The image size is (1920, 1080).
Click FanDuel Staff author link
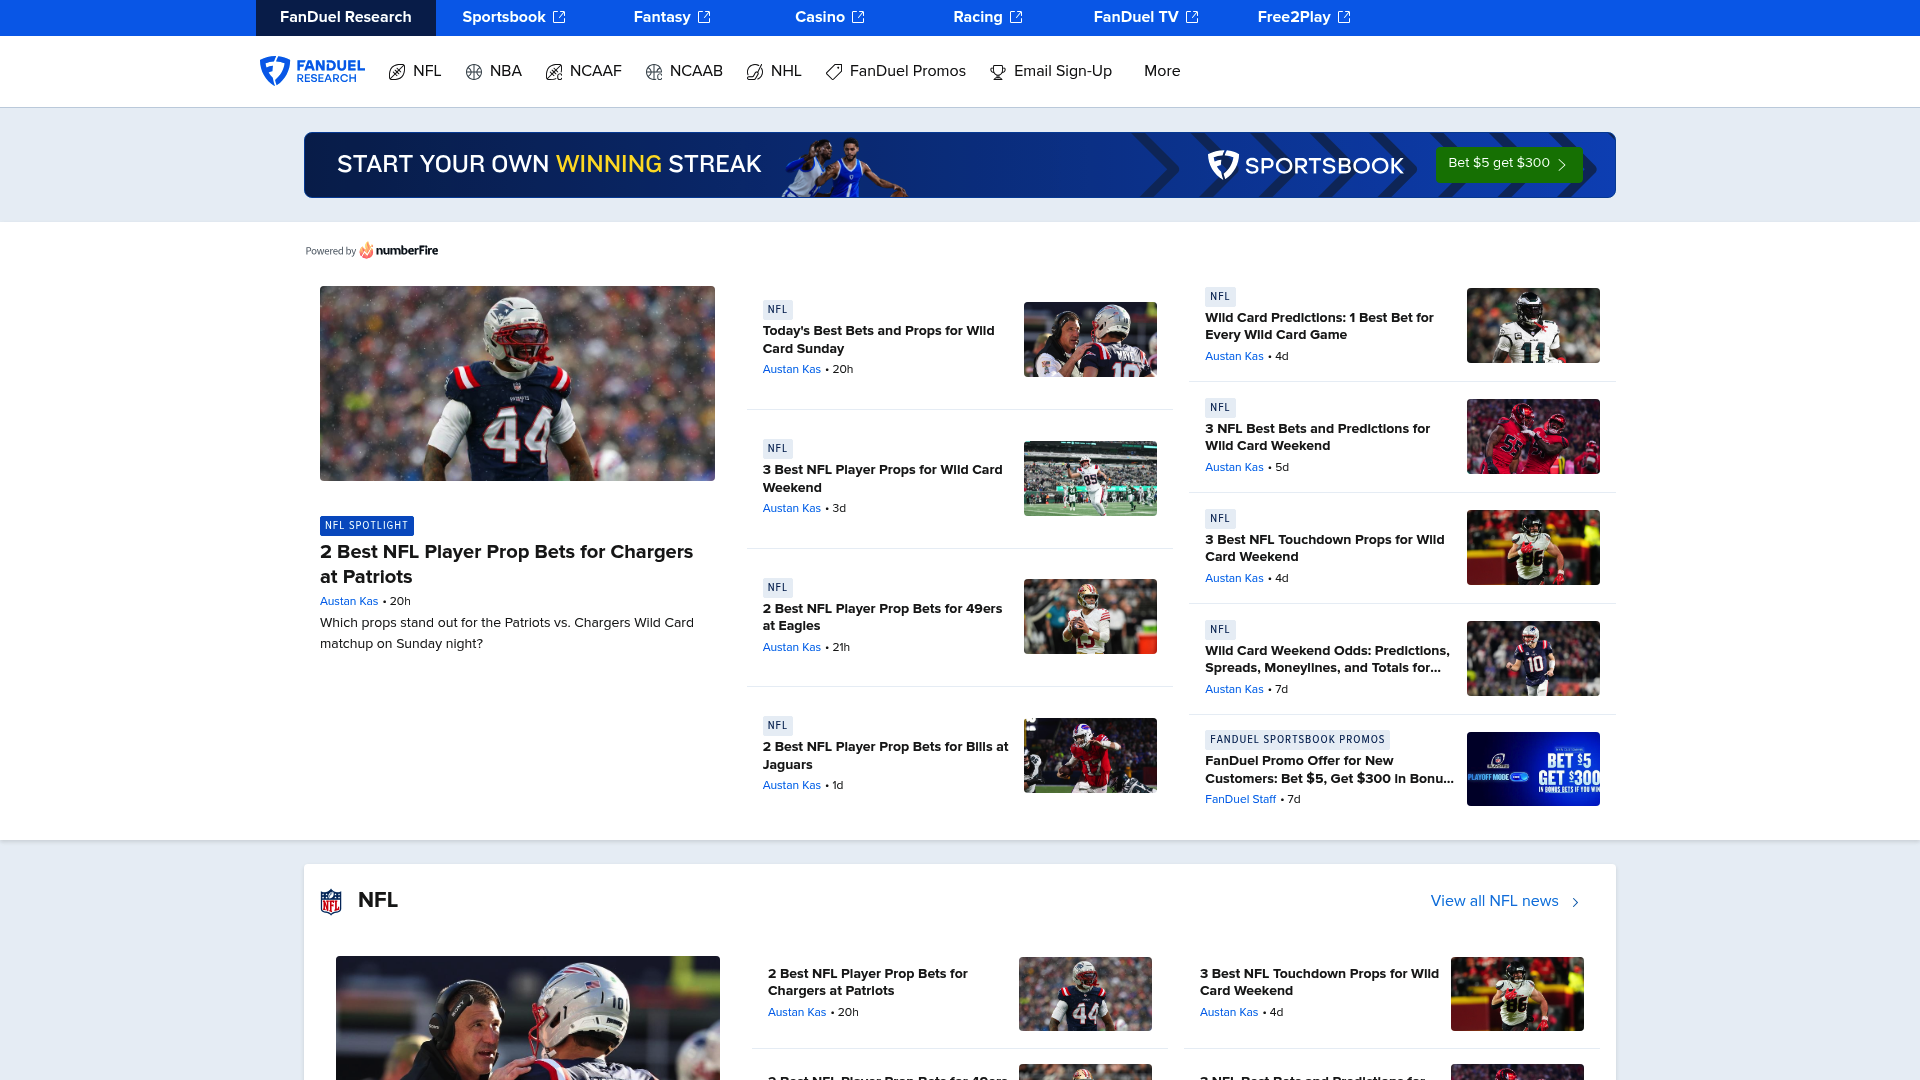[x=1240, y=799]
